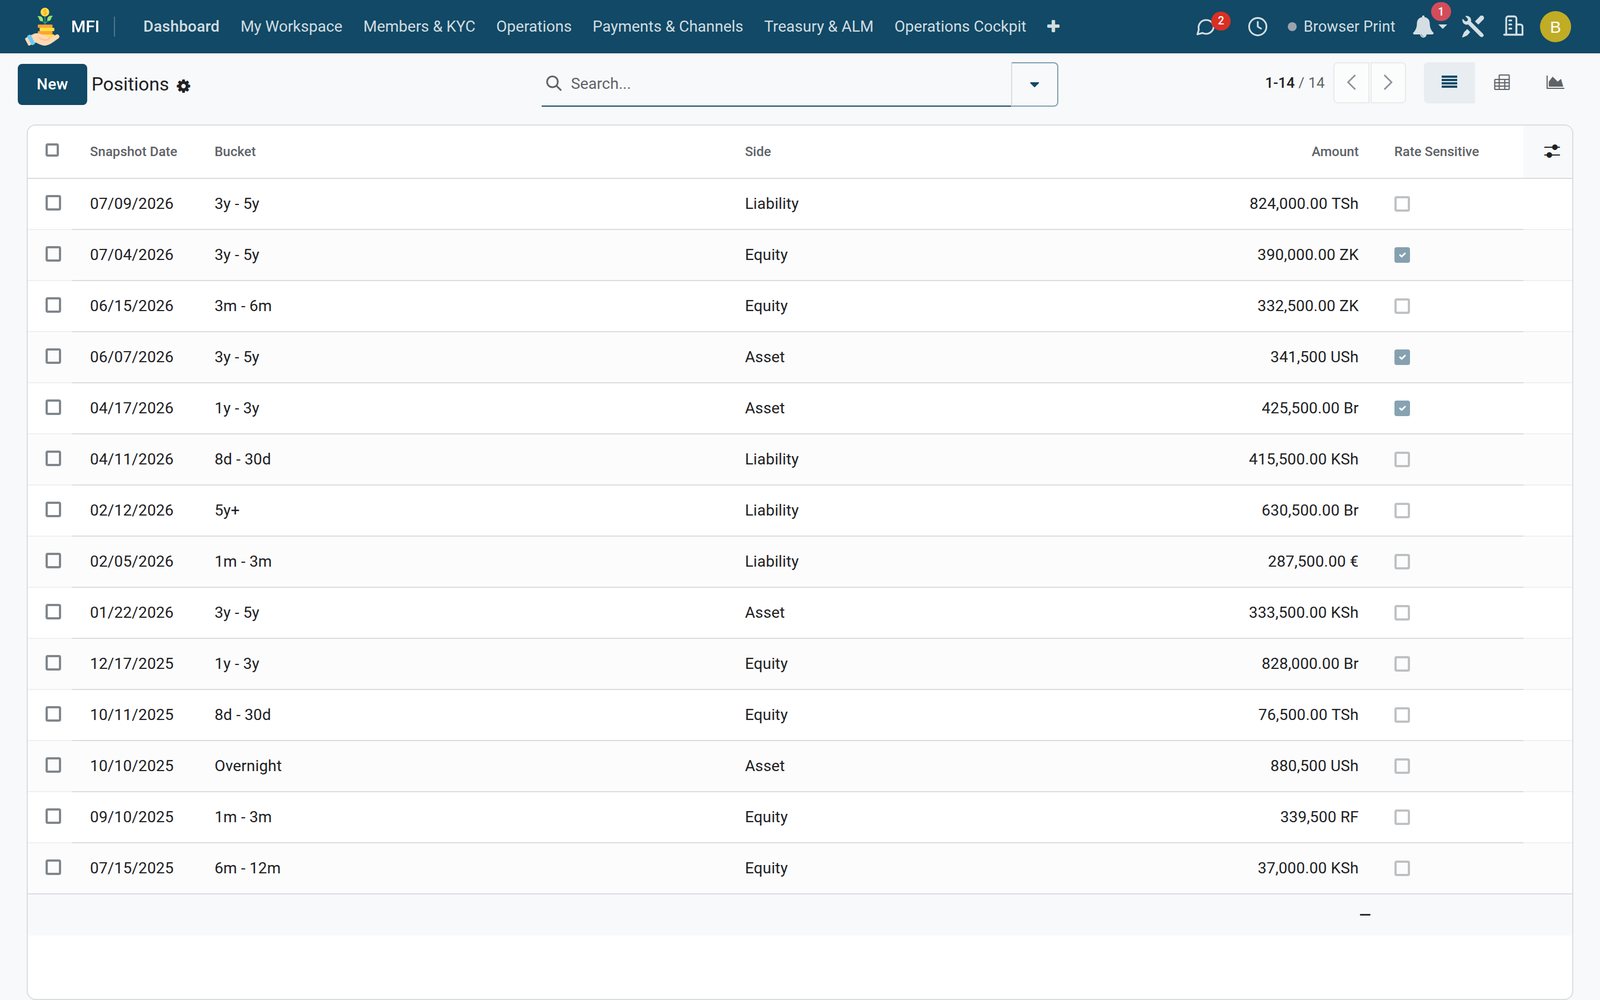Open the notifications bell icon
Viewport: 1600px width, 1000px height.
(x=1423, y=27)
